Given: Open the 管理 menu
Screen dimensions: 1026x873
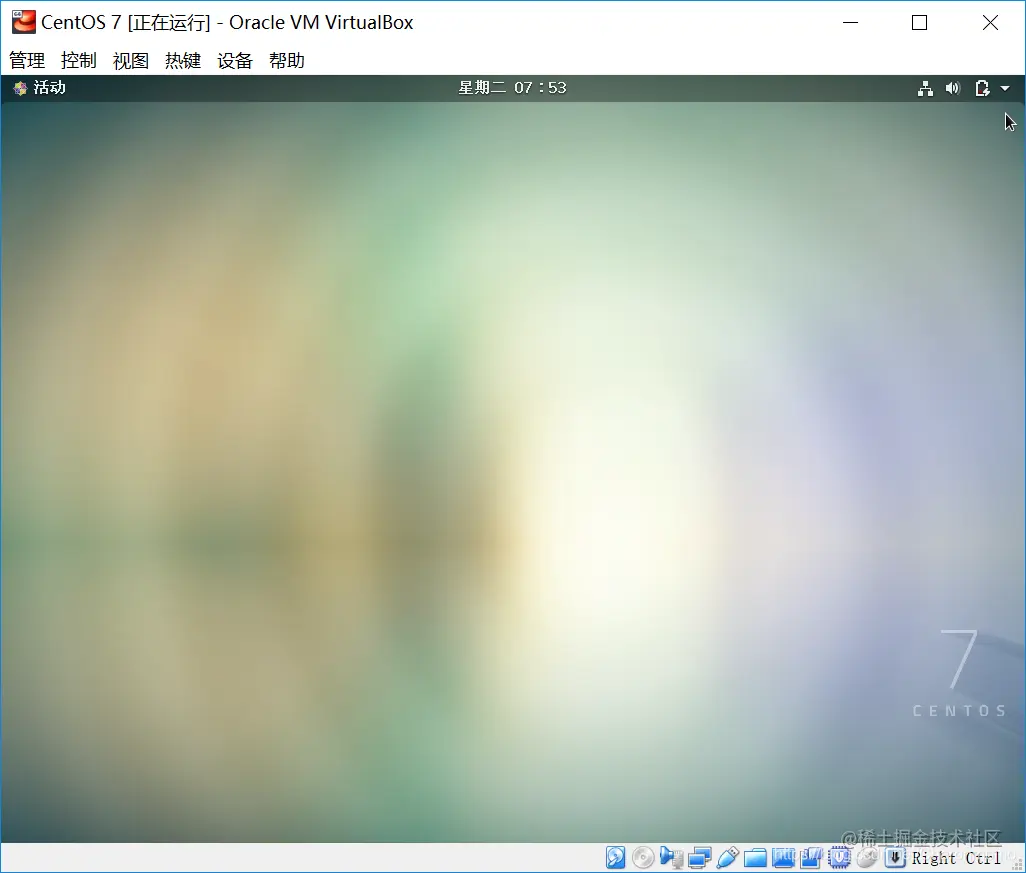Looking at the screenshot, I should click(27, 61).
